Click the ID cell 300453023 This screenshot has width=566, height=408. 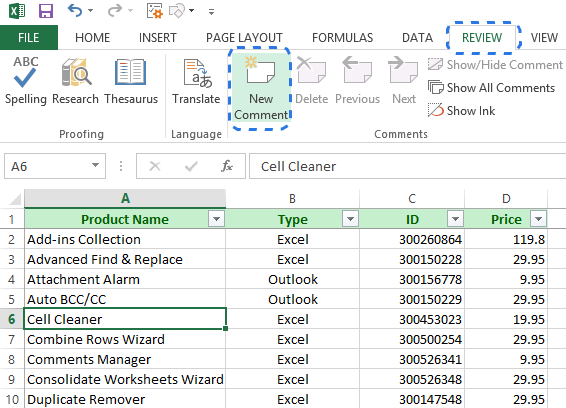click(412, 319)
